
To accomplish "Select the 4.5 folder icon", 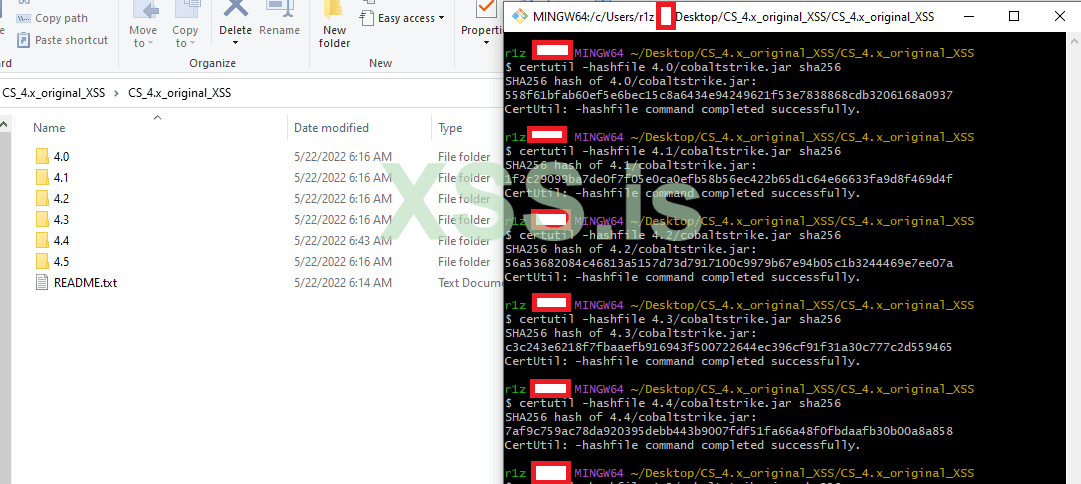I will [x=43, y=262].
